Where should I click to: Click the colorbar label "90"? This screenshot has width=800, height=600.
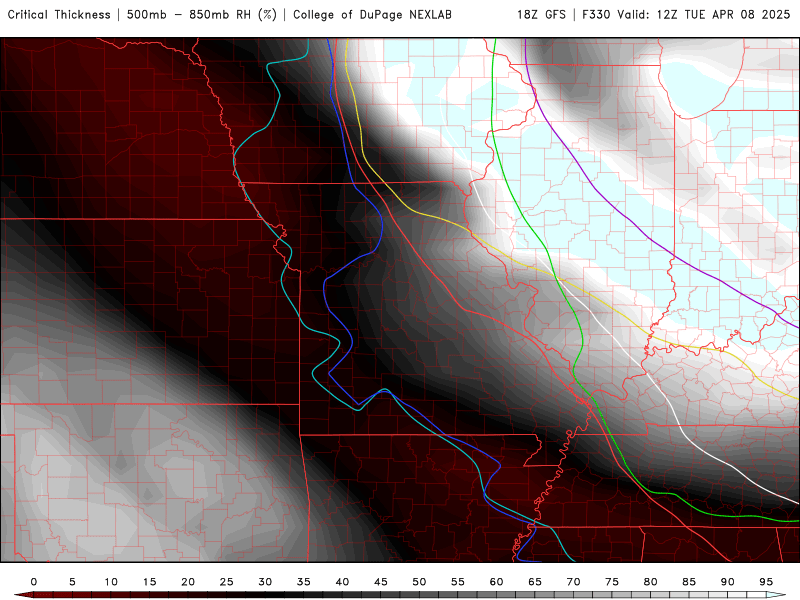click(727, 582)
